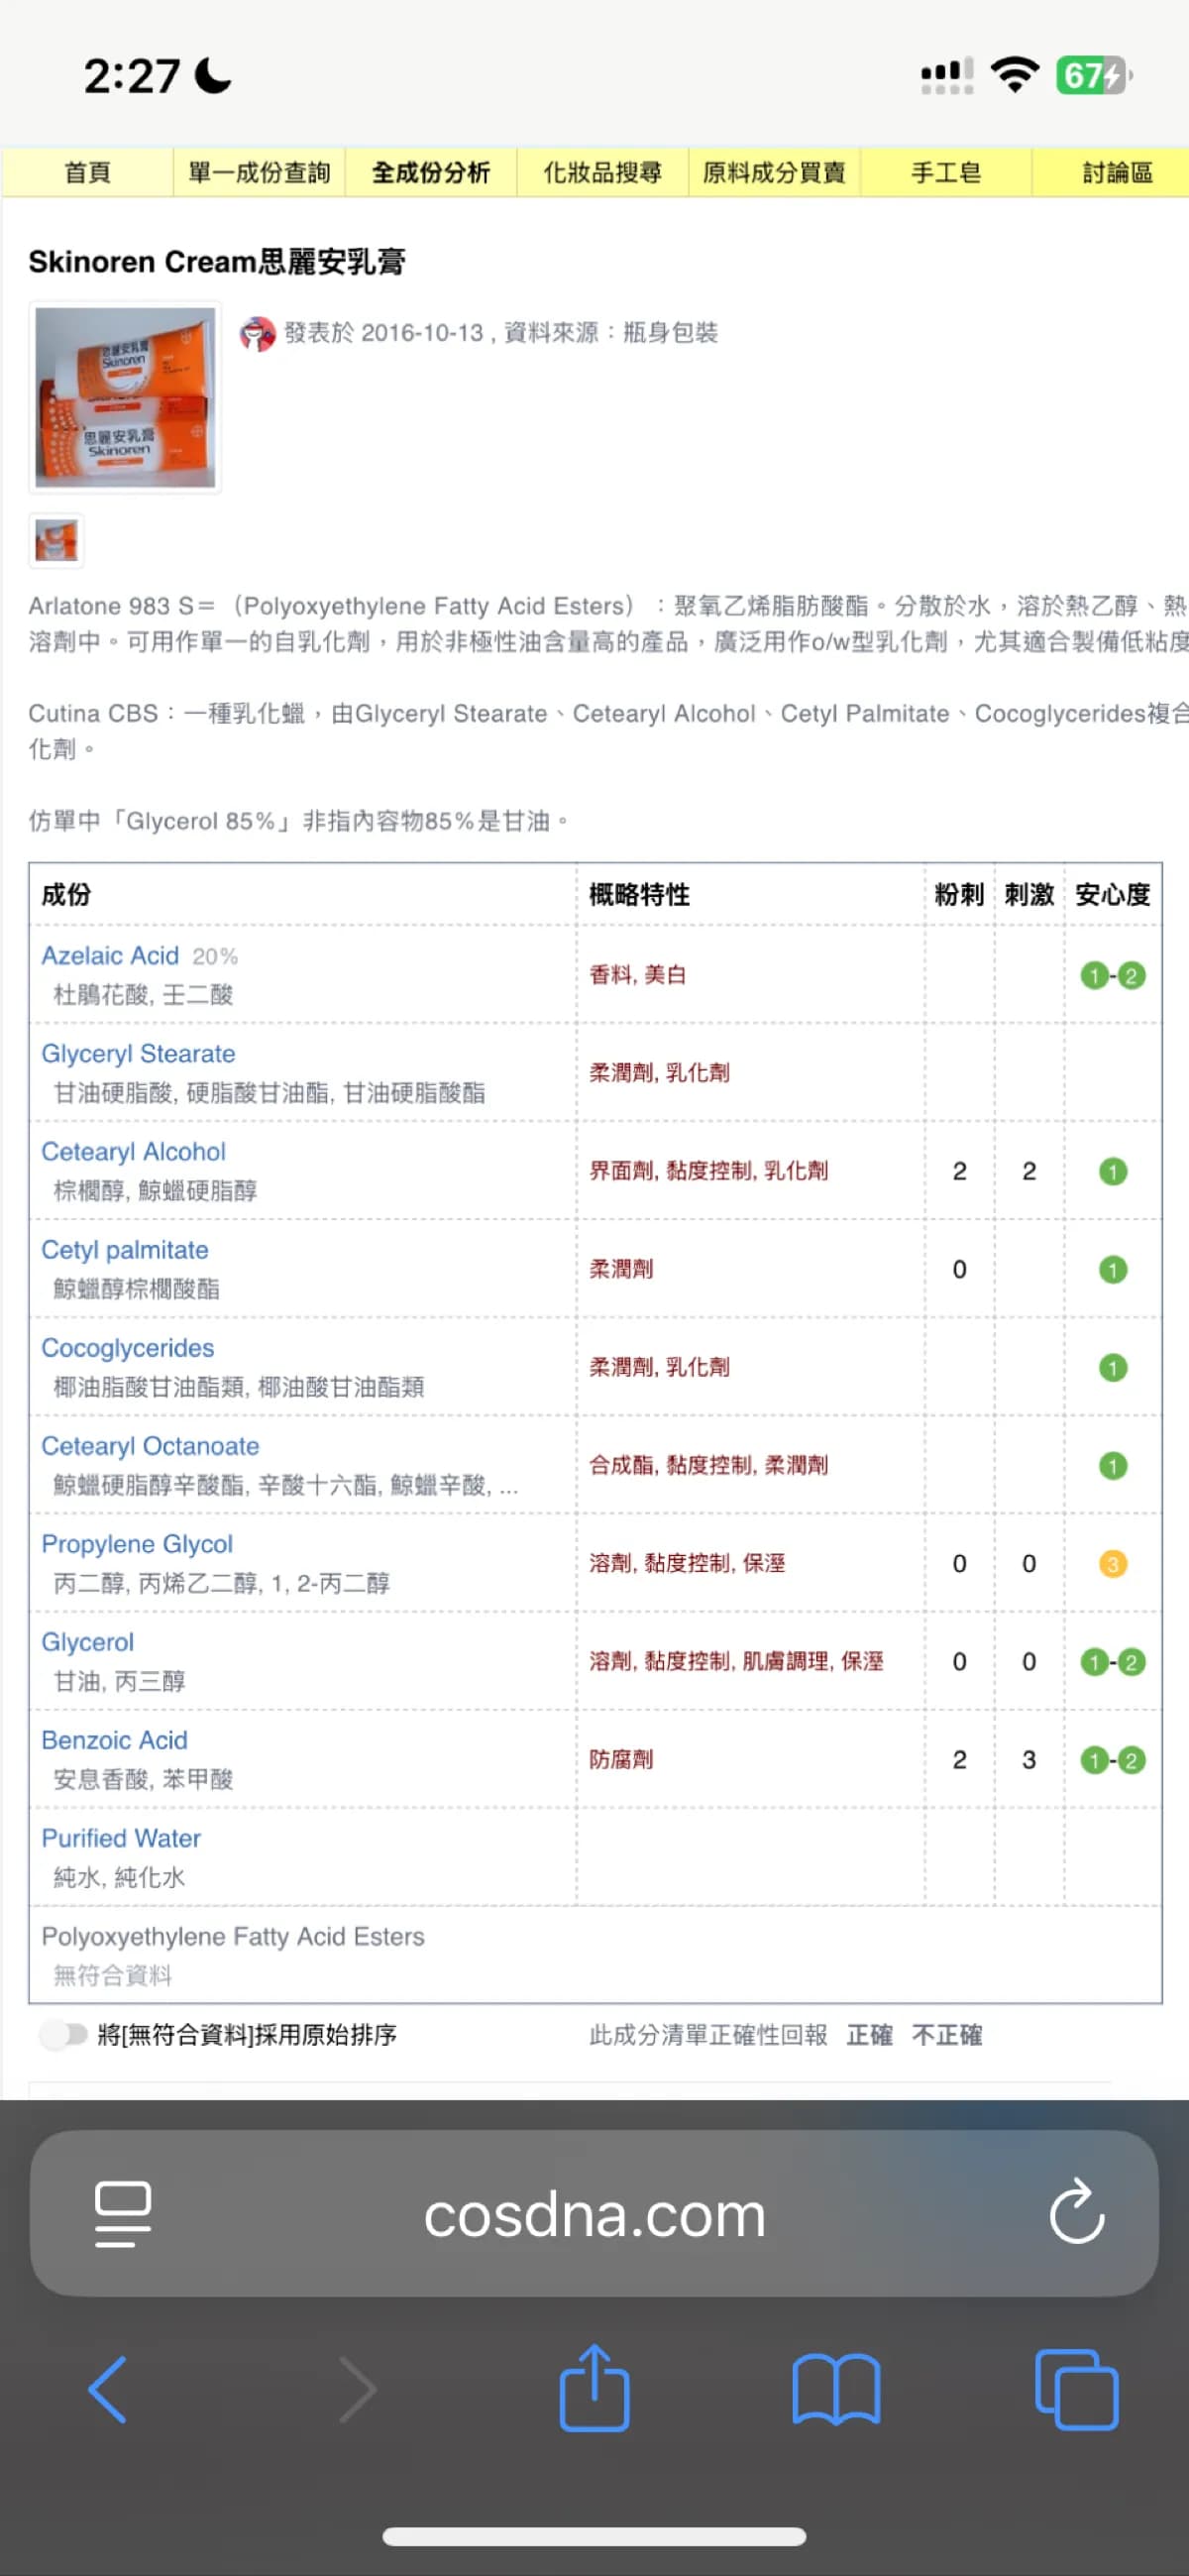
Task: Open Azelaic Acid ingredient link
Action: tap(110, 955)
